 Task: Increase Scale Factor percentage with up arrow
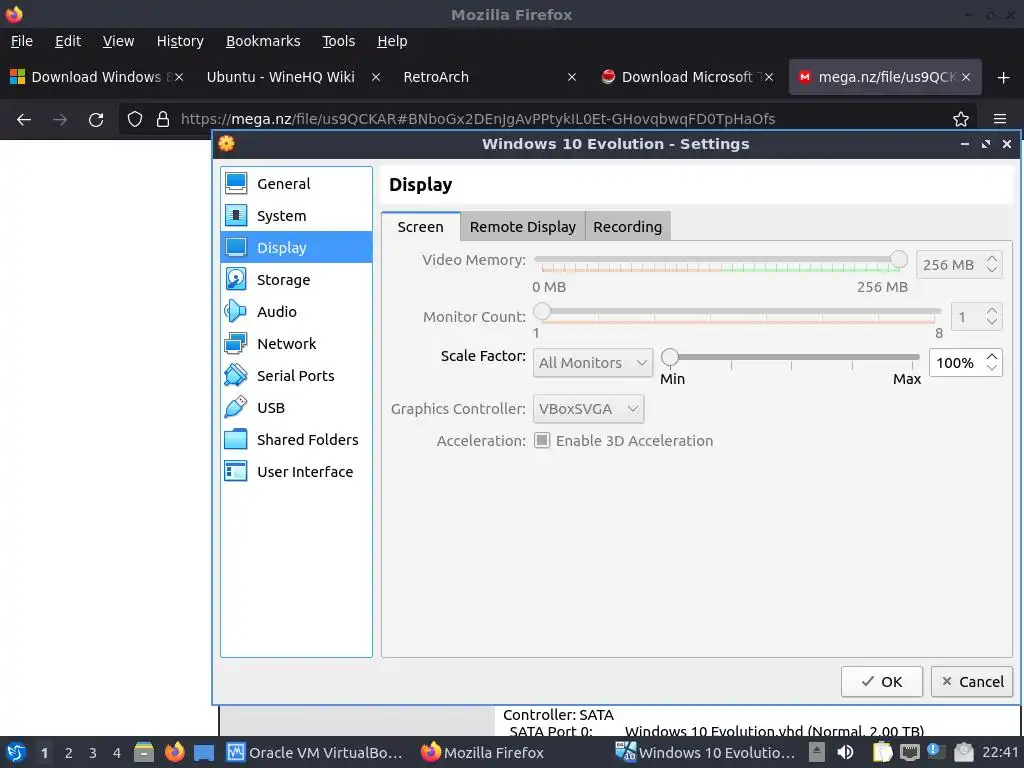pyautogui.click(x=992, y=357)
